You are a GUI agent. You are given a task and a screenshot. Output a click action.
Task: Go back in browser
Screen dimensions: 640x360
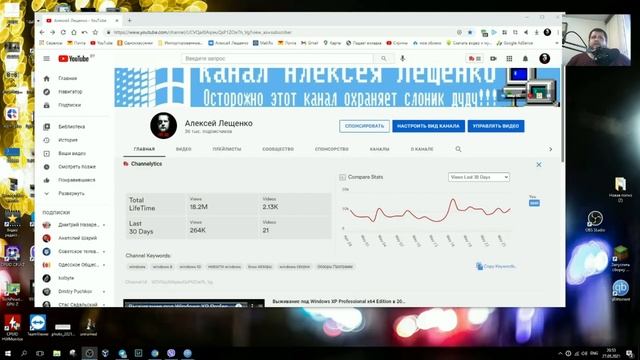(42, 32)
